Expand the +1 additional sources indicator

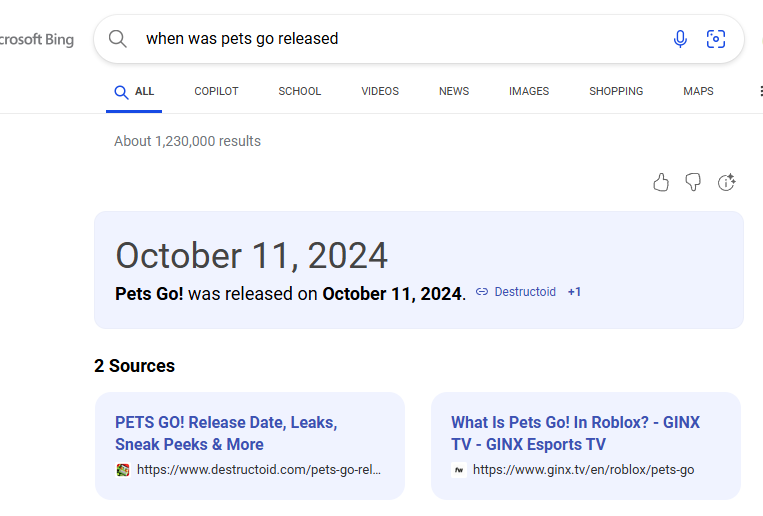coord(574,292)
